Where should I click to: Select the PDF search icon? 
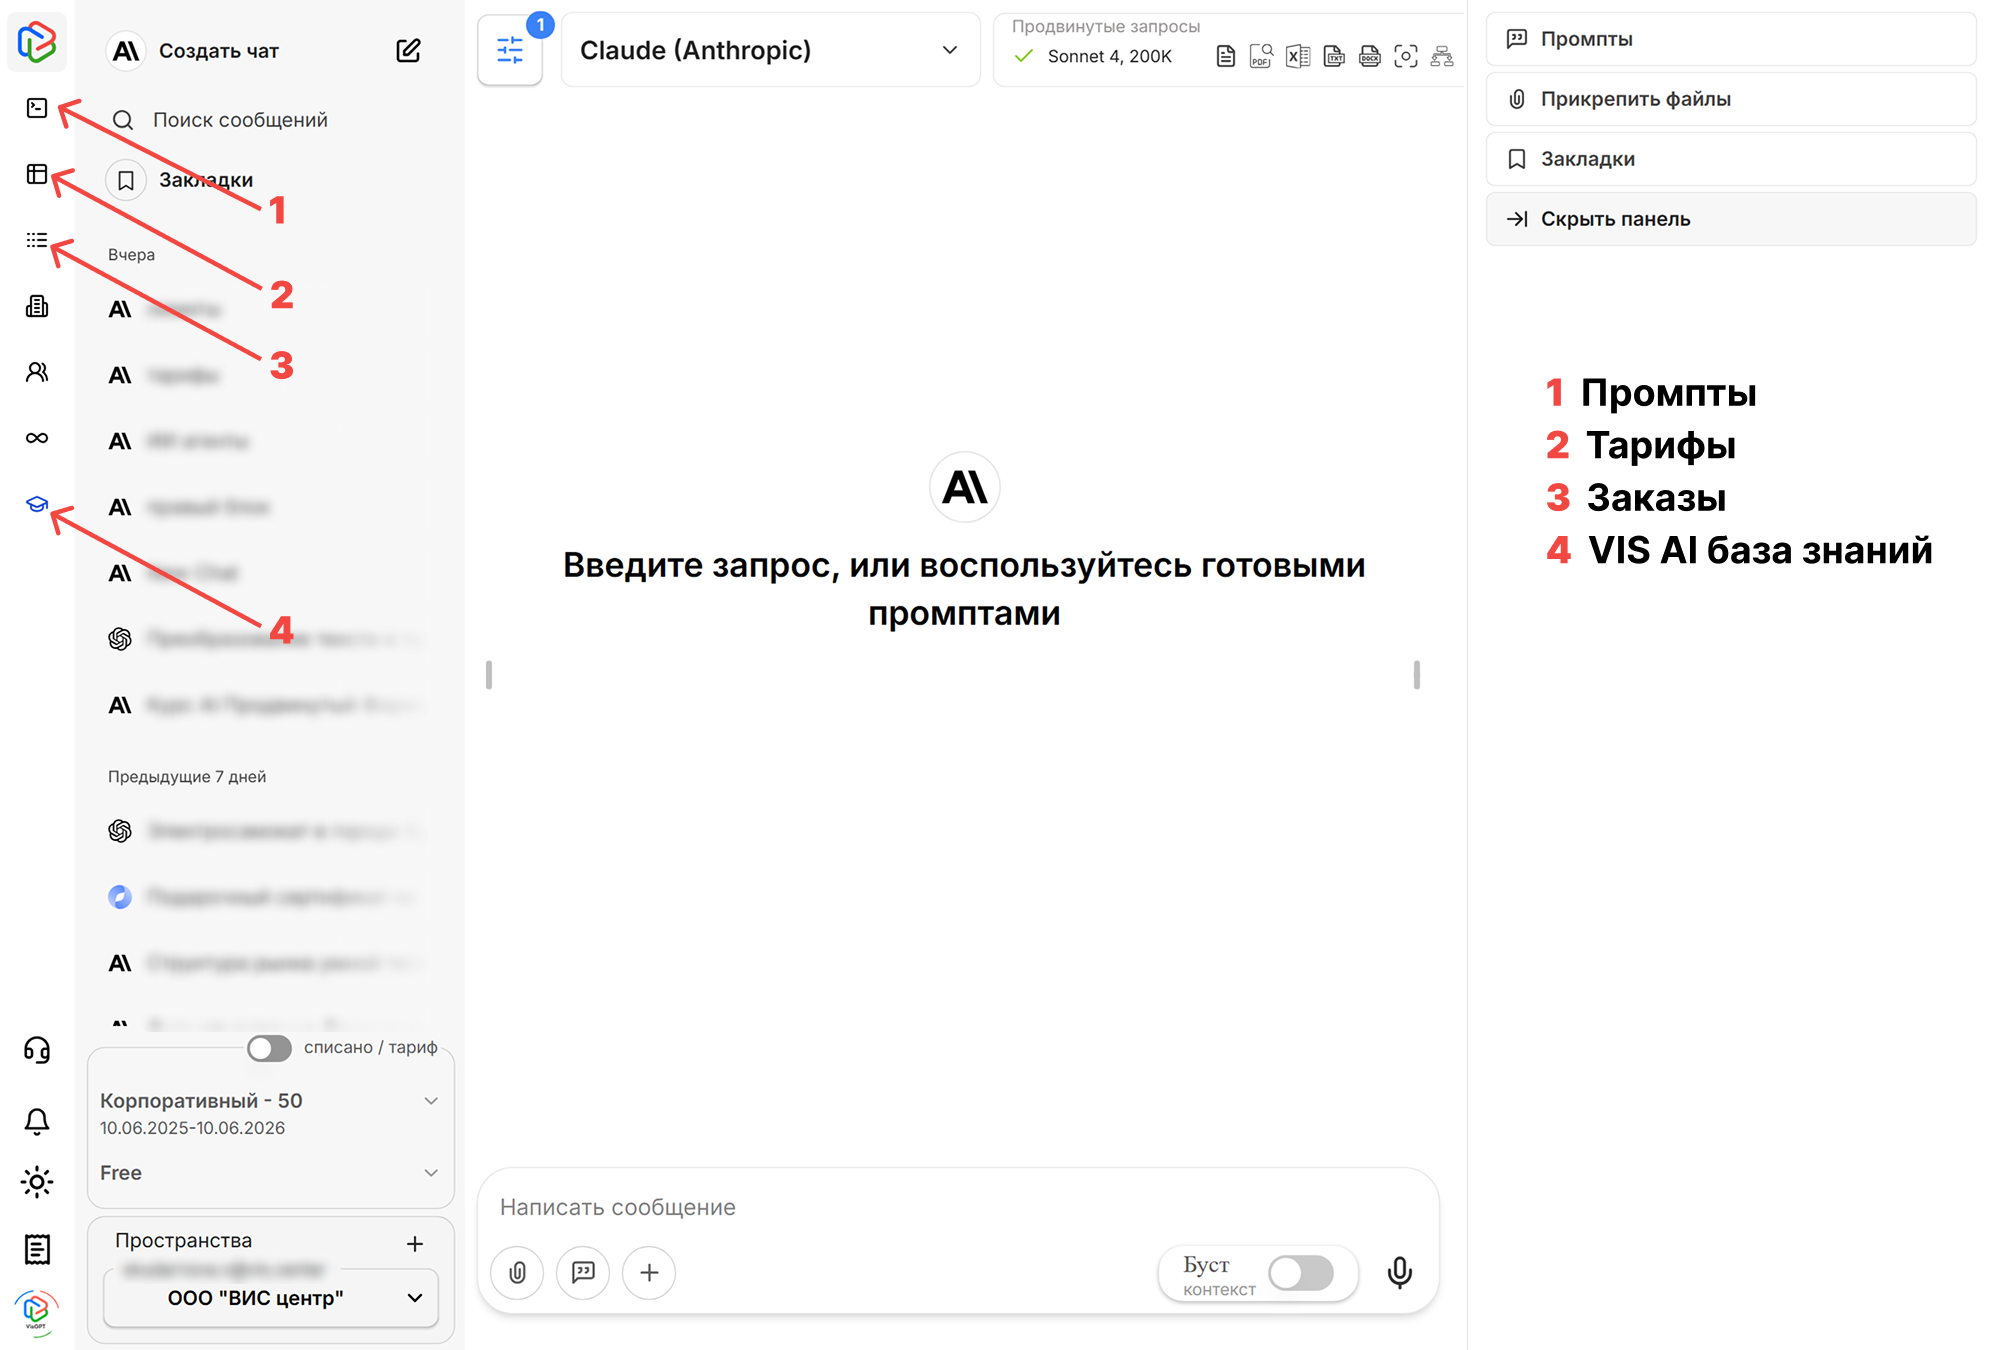pyautogui.click(x=1261, y=56)
